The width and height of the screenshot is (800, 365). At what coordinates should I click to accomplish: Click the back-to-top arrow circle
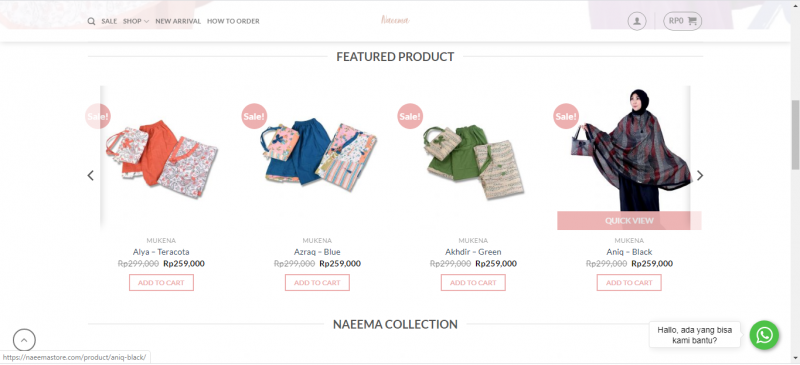pos(24,340)
